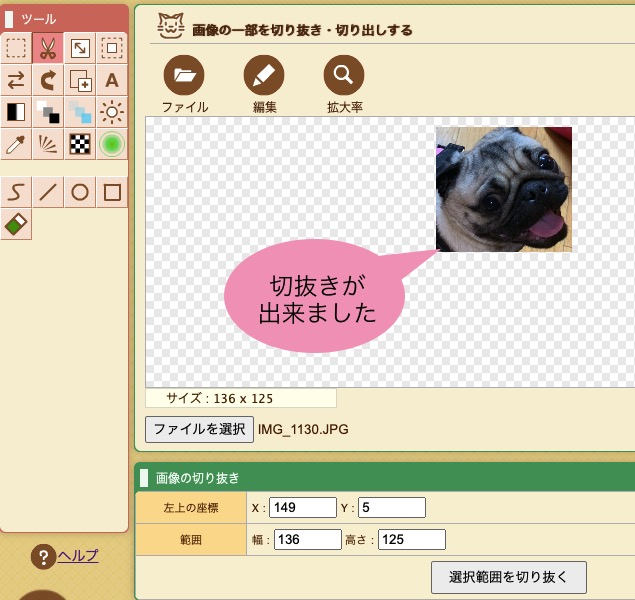Click the 左上の座標 label cell
The image size is (635, 600).
coord(191,508)
